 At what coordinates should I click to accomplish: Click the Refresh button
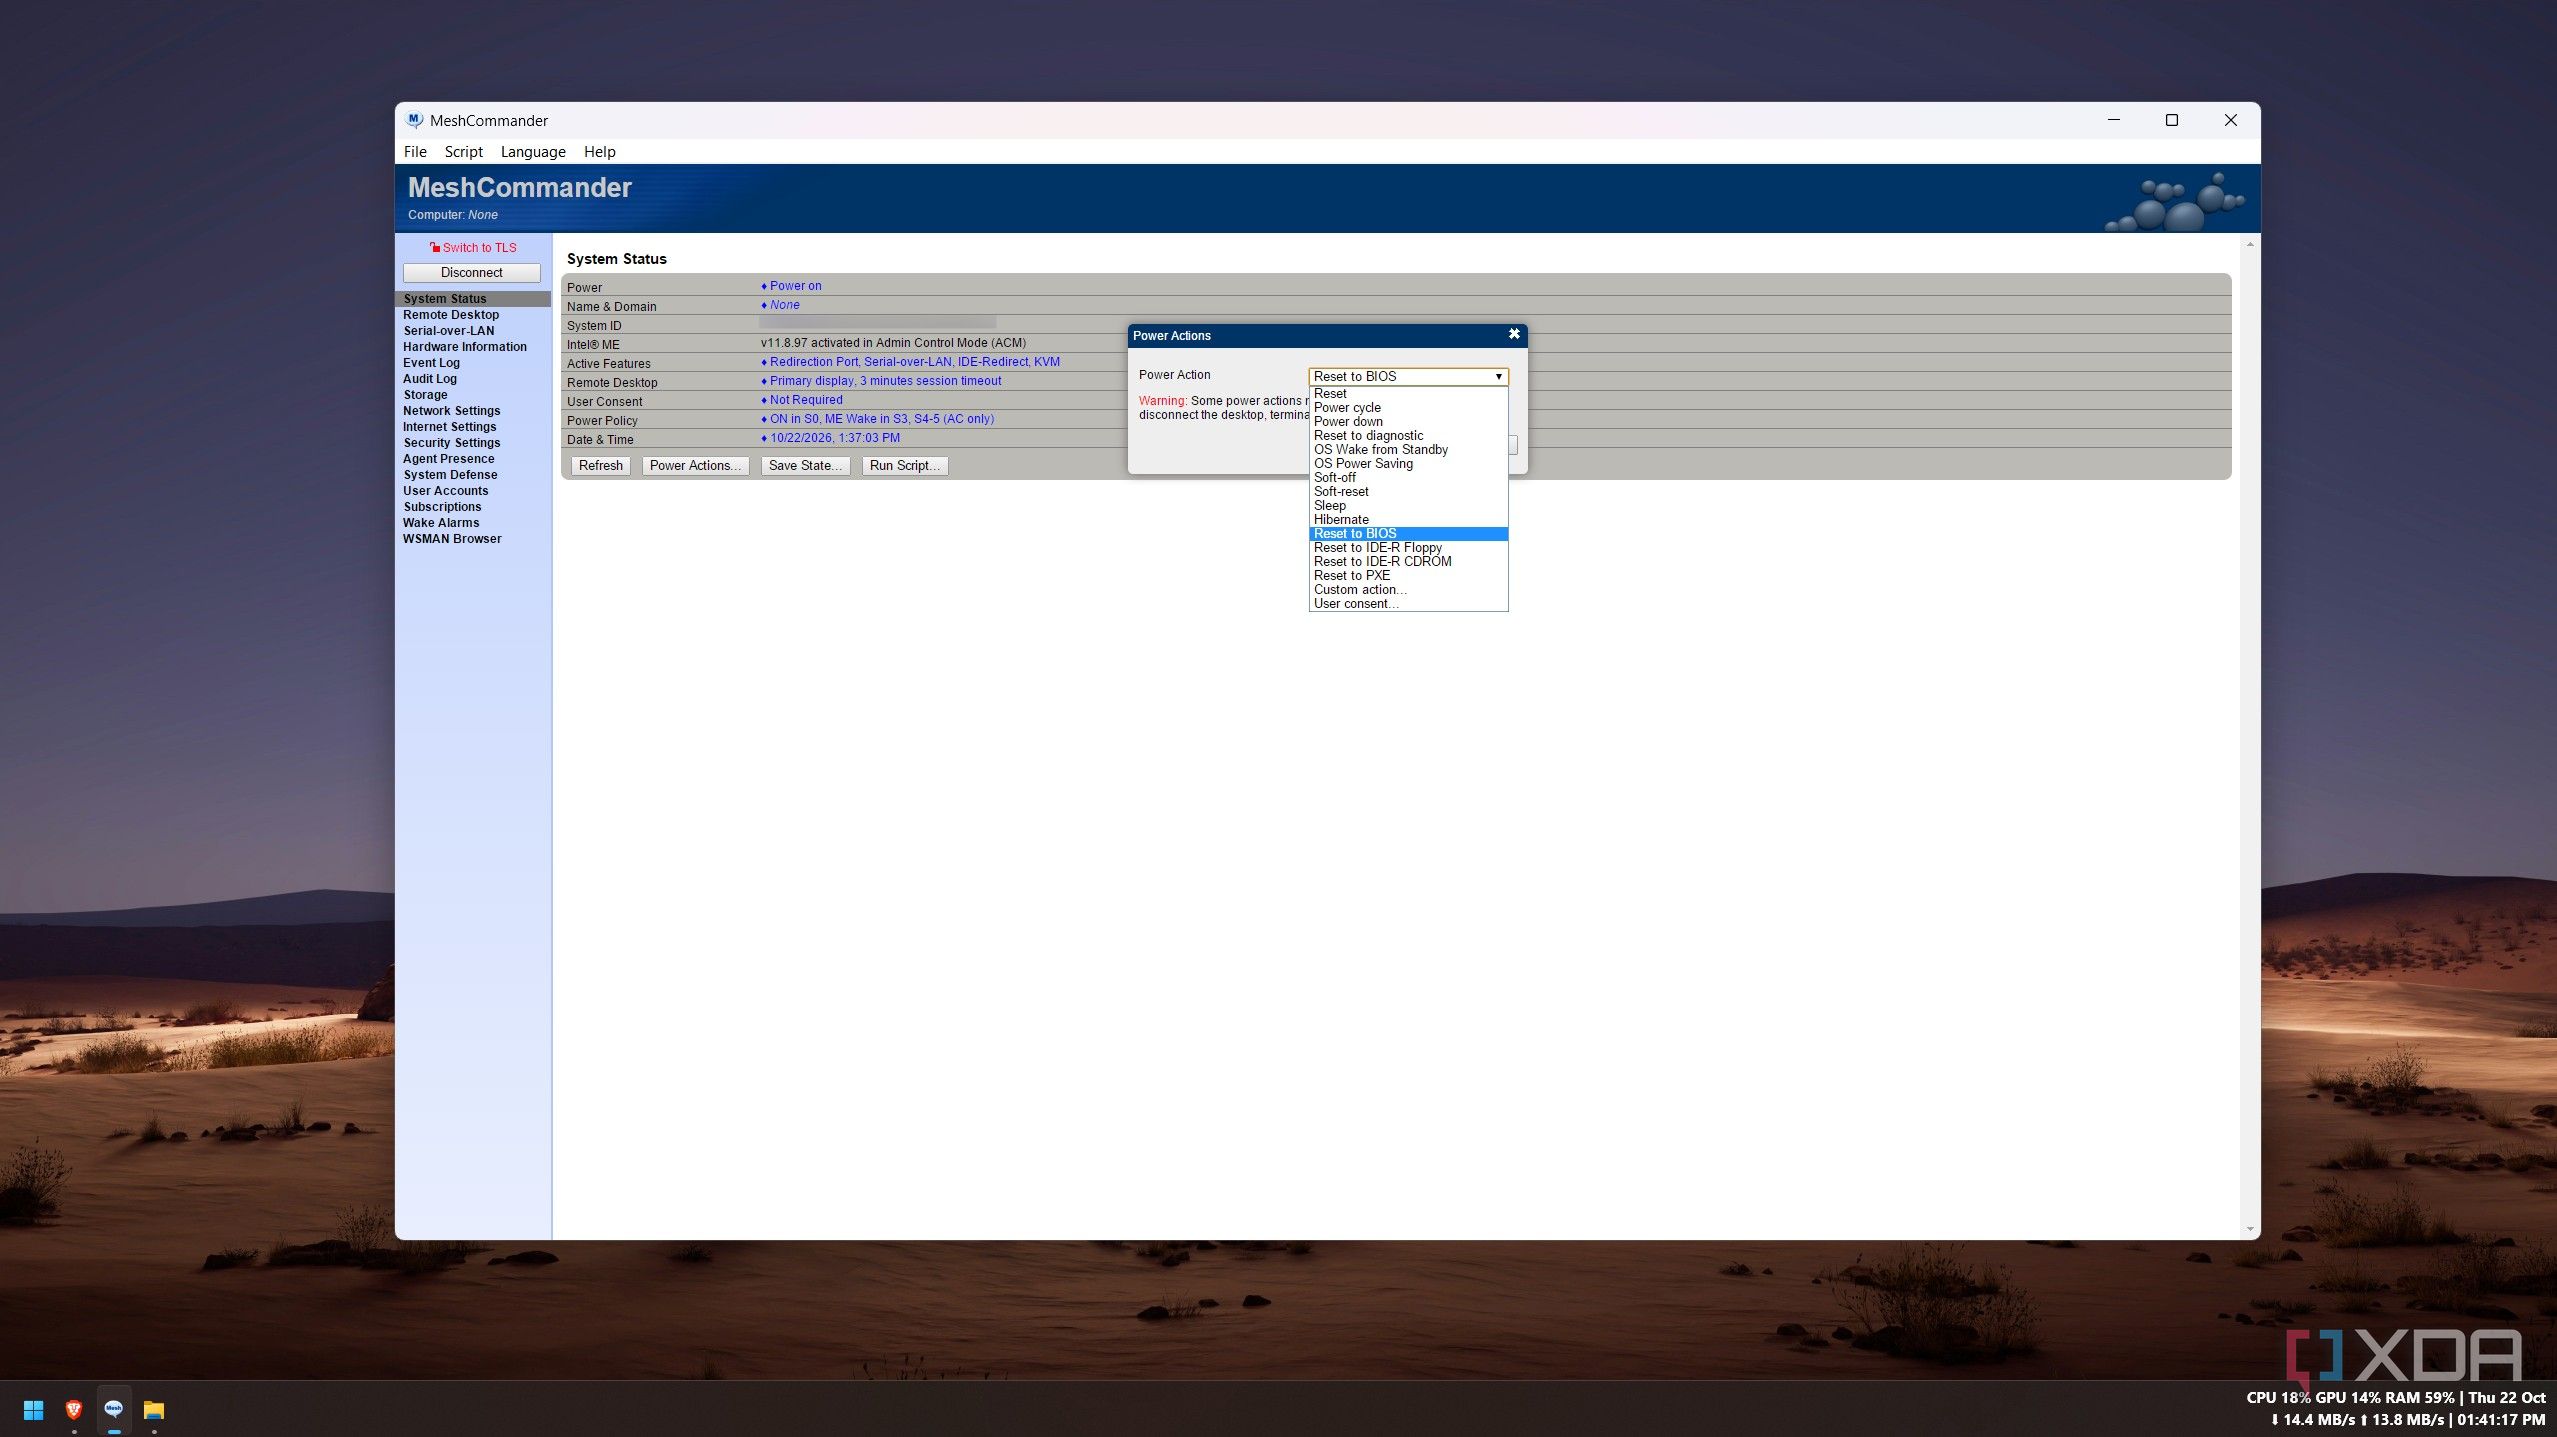click(600, 465)
